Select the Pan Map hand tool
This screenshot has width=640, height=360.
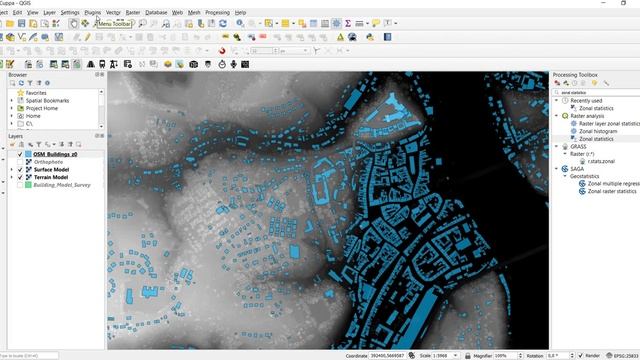(73, 24)
